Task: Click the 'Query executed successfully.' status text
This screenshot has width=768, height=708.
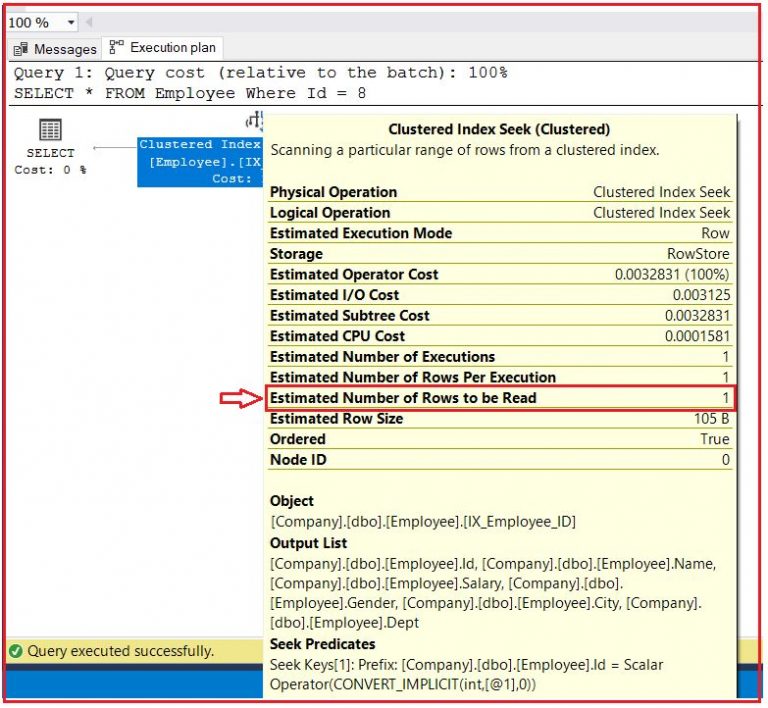Action: pos(120,651)
